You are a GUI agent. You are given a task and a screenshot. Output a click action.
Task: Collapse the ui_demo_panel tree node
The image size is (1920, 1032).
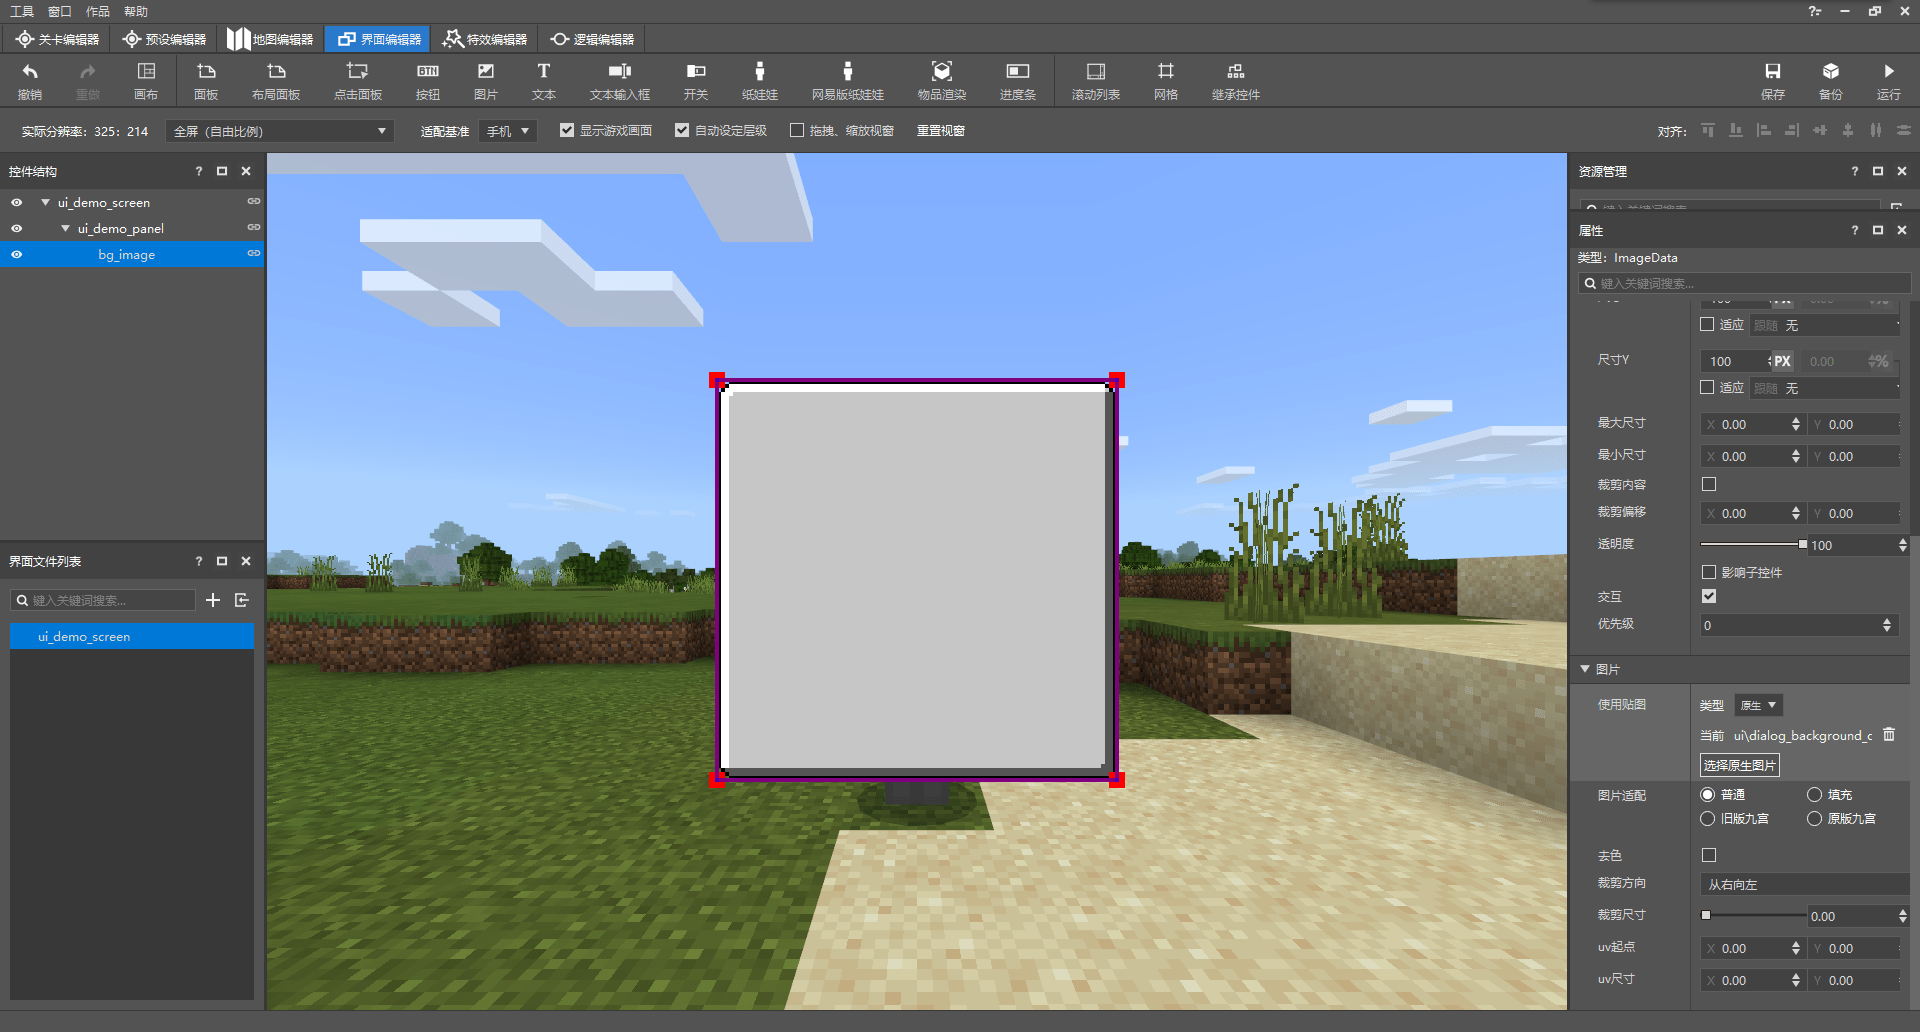pos(66,228)
